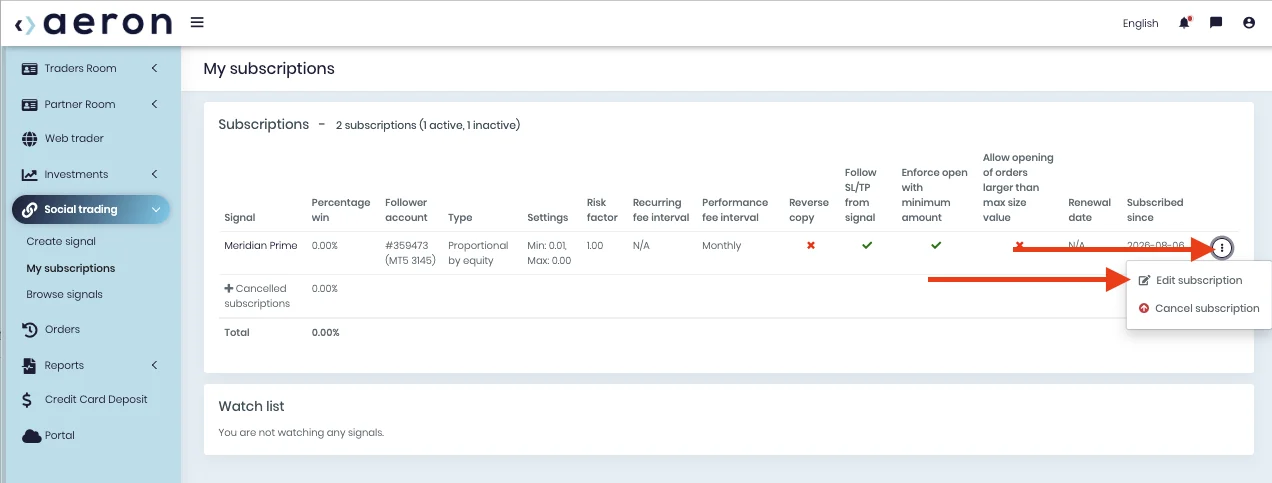The height and width of the screenshot is (483, 1272).
Task: Click the Total row label
Action: pyautogui.click(x=237, y=332)
